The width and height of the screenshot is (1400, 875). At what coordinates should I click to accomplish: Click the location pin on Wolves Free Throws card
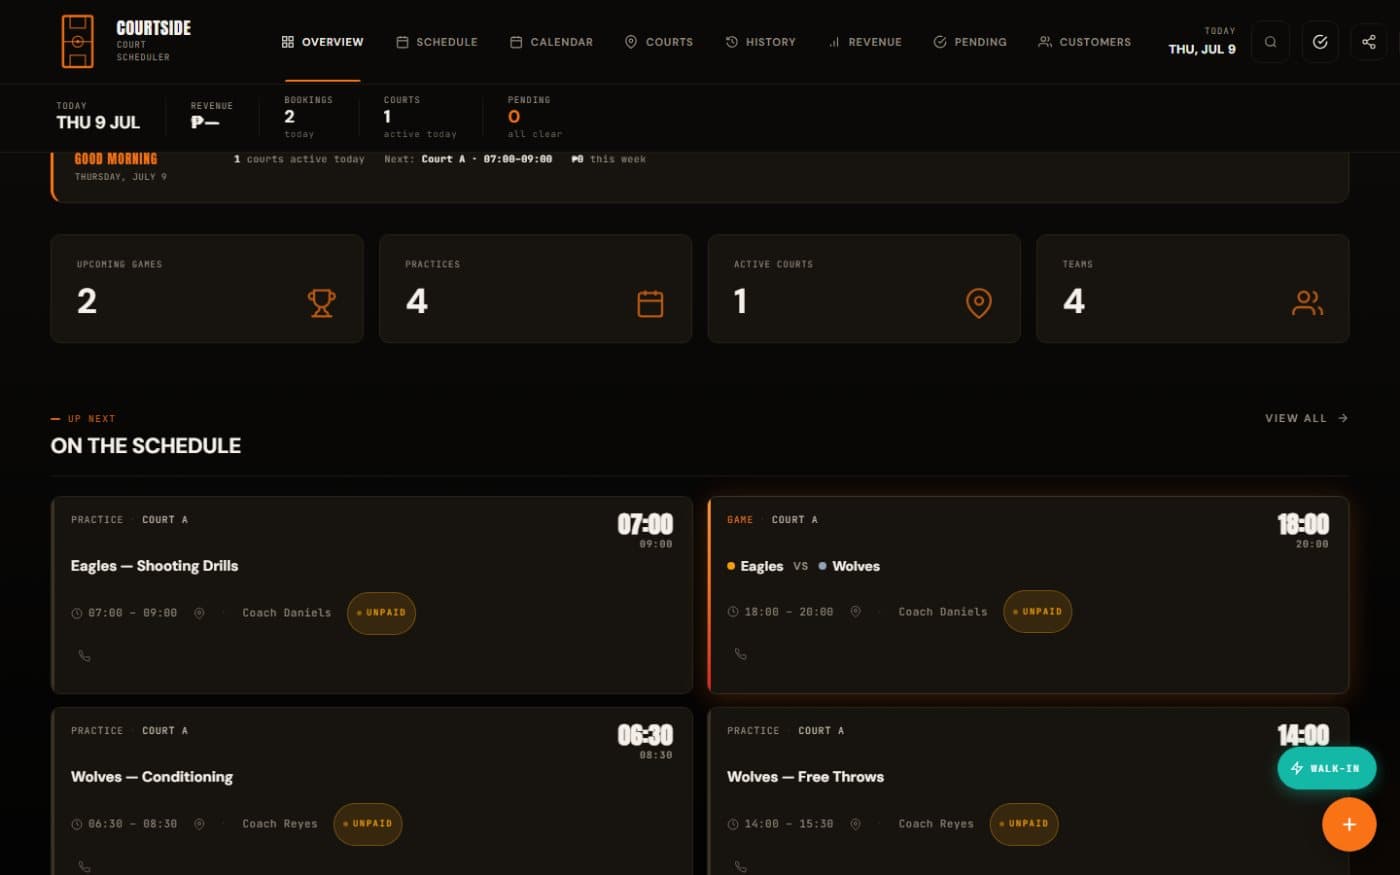point(855,824)
